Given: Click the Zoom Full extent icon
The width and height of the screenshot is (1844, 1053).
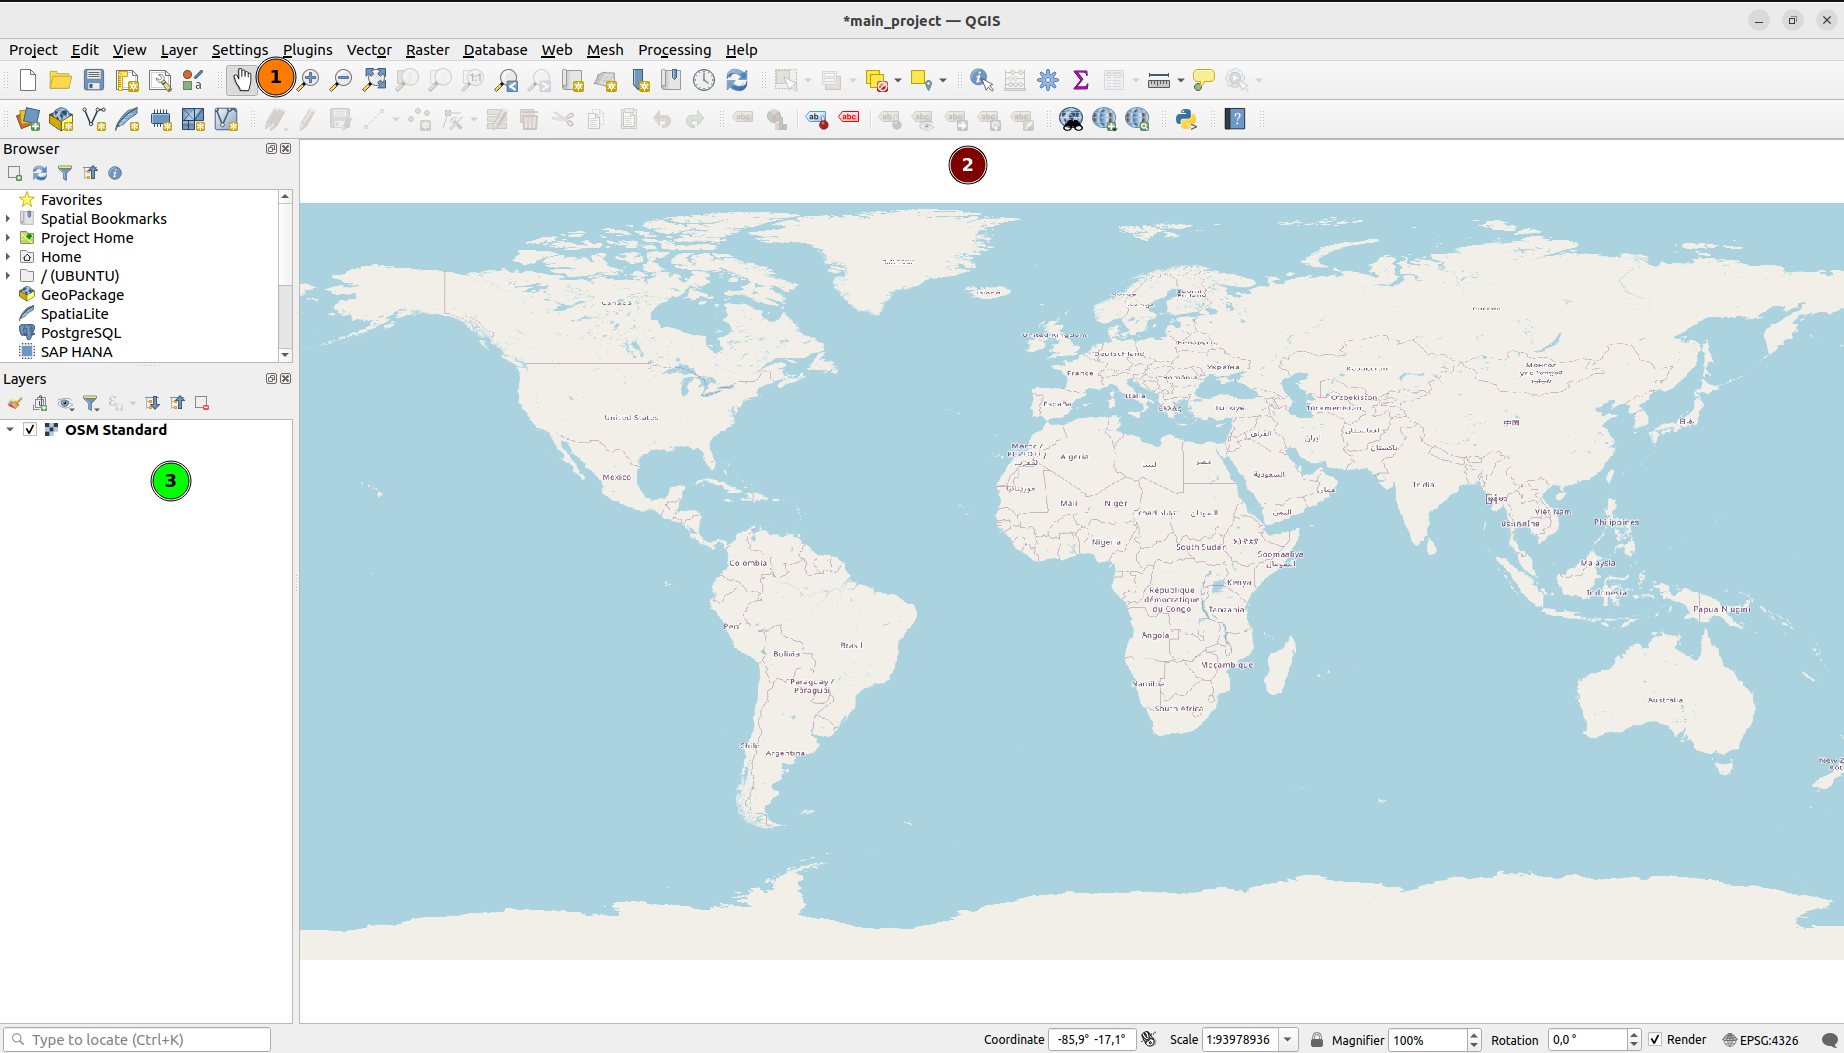Looking at the screenshot, I should 374,80.
